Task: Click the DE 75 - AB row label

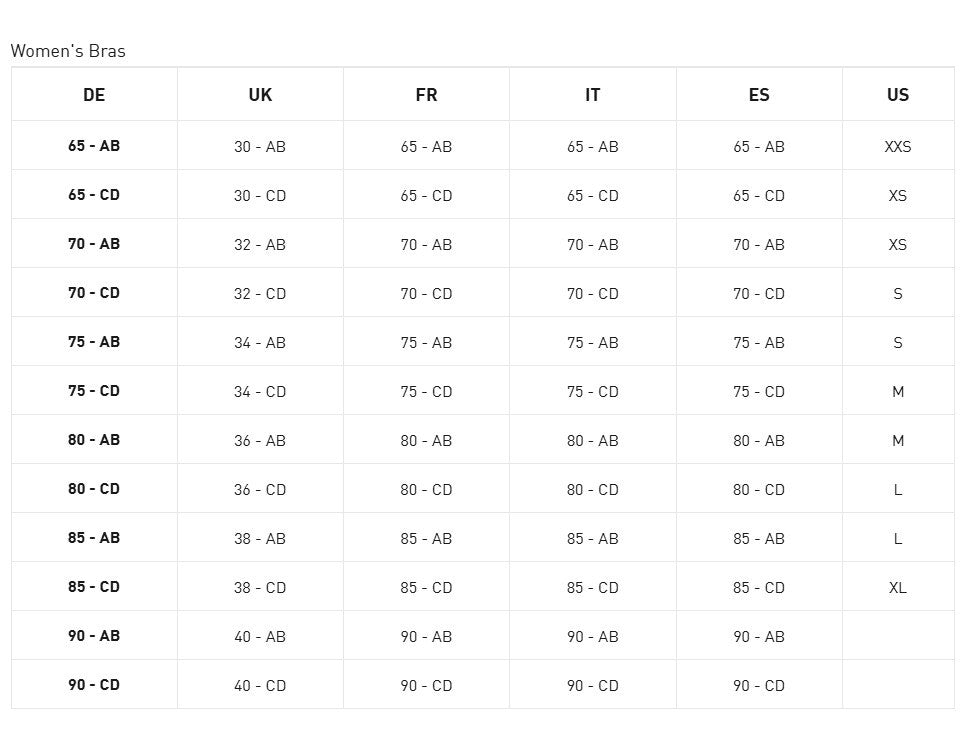Action: click(x=94, y=342)
